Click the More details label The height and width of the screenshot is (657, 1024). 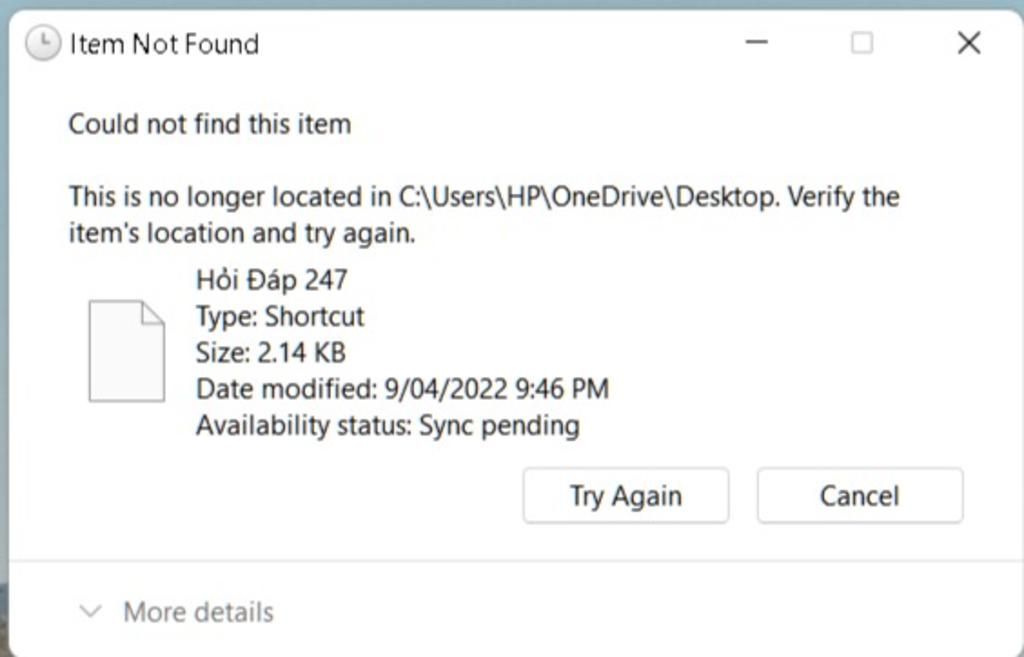[x=199, y=613]
